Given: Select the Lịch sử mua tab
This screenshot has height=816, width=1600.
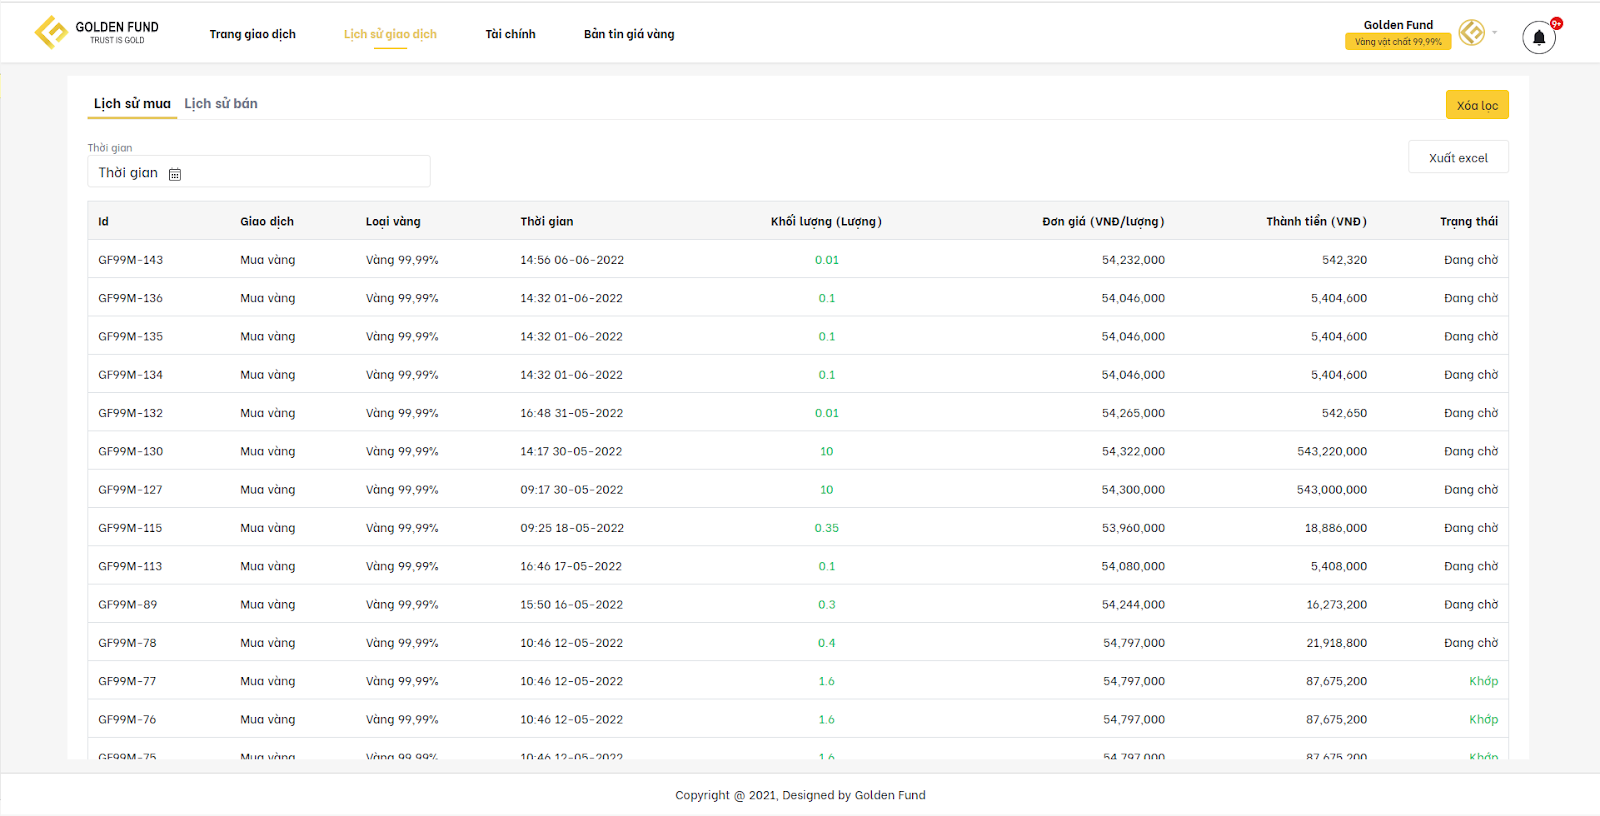Looking at the screenshot, I should (132, 104).
